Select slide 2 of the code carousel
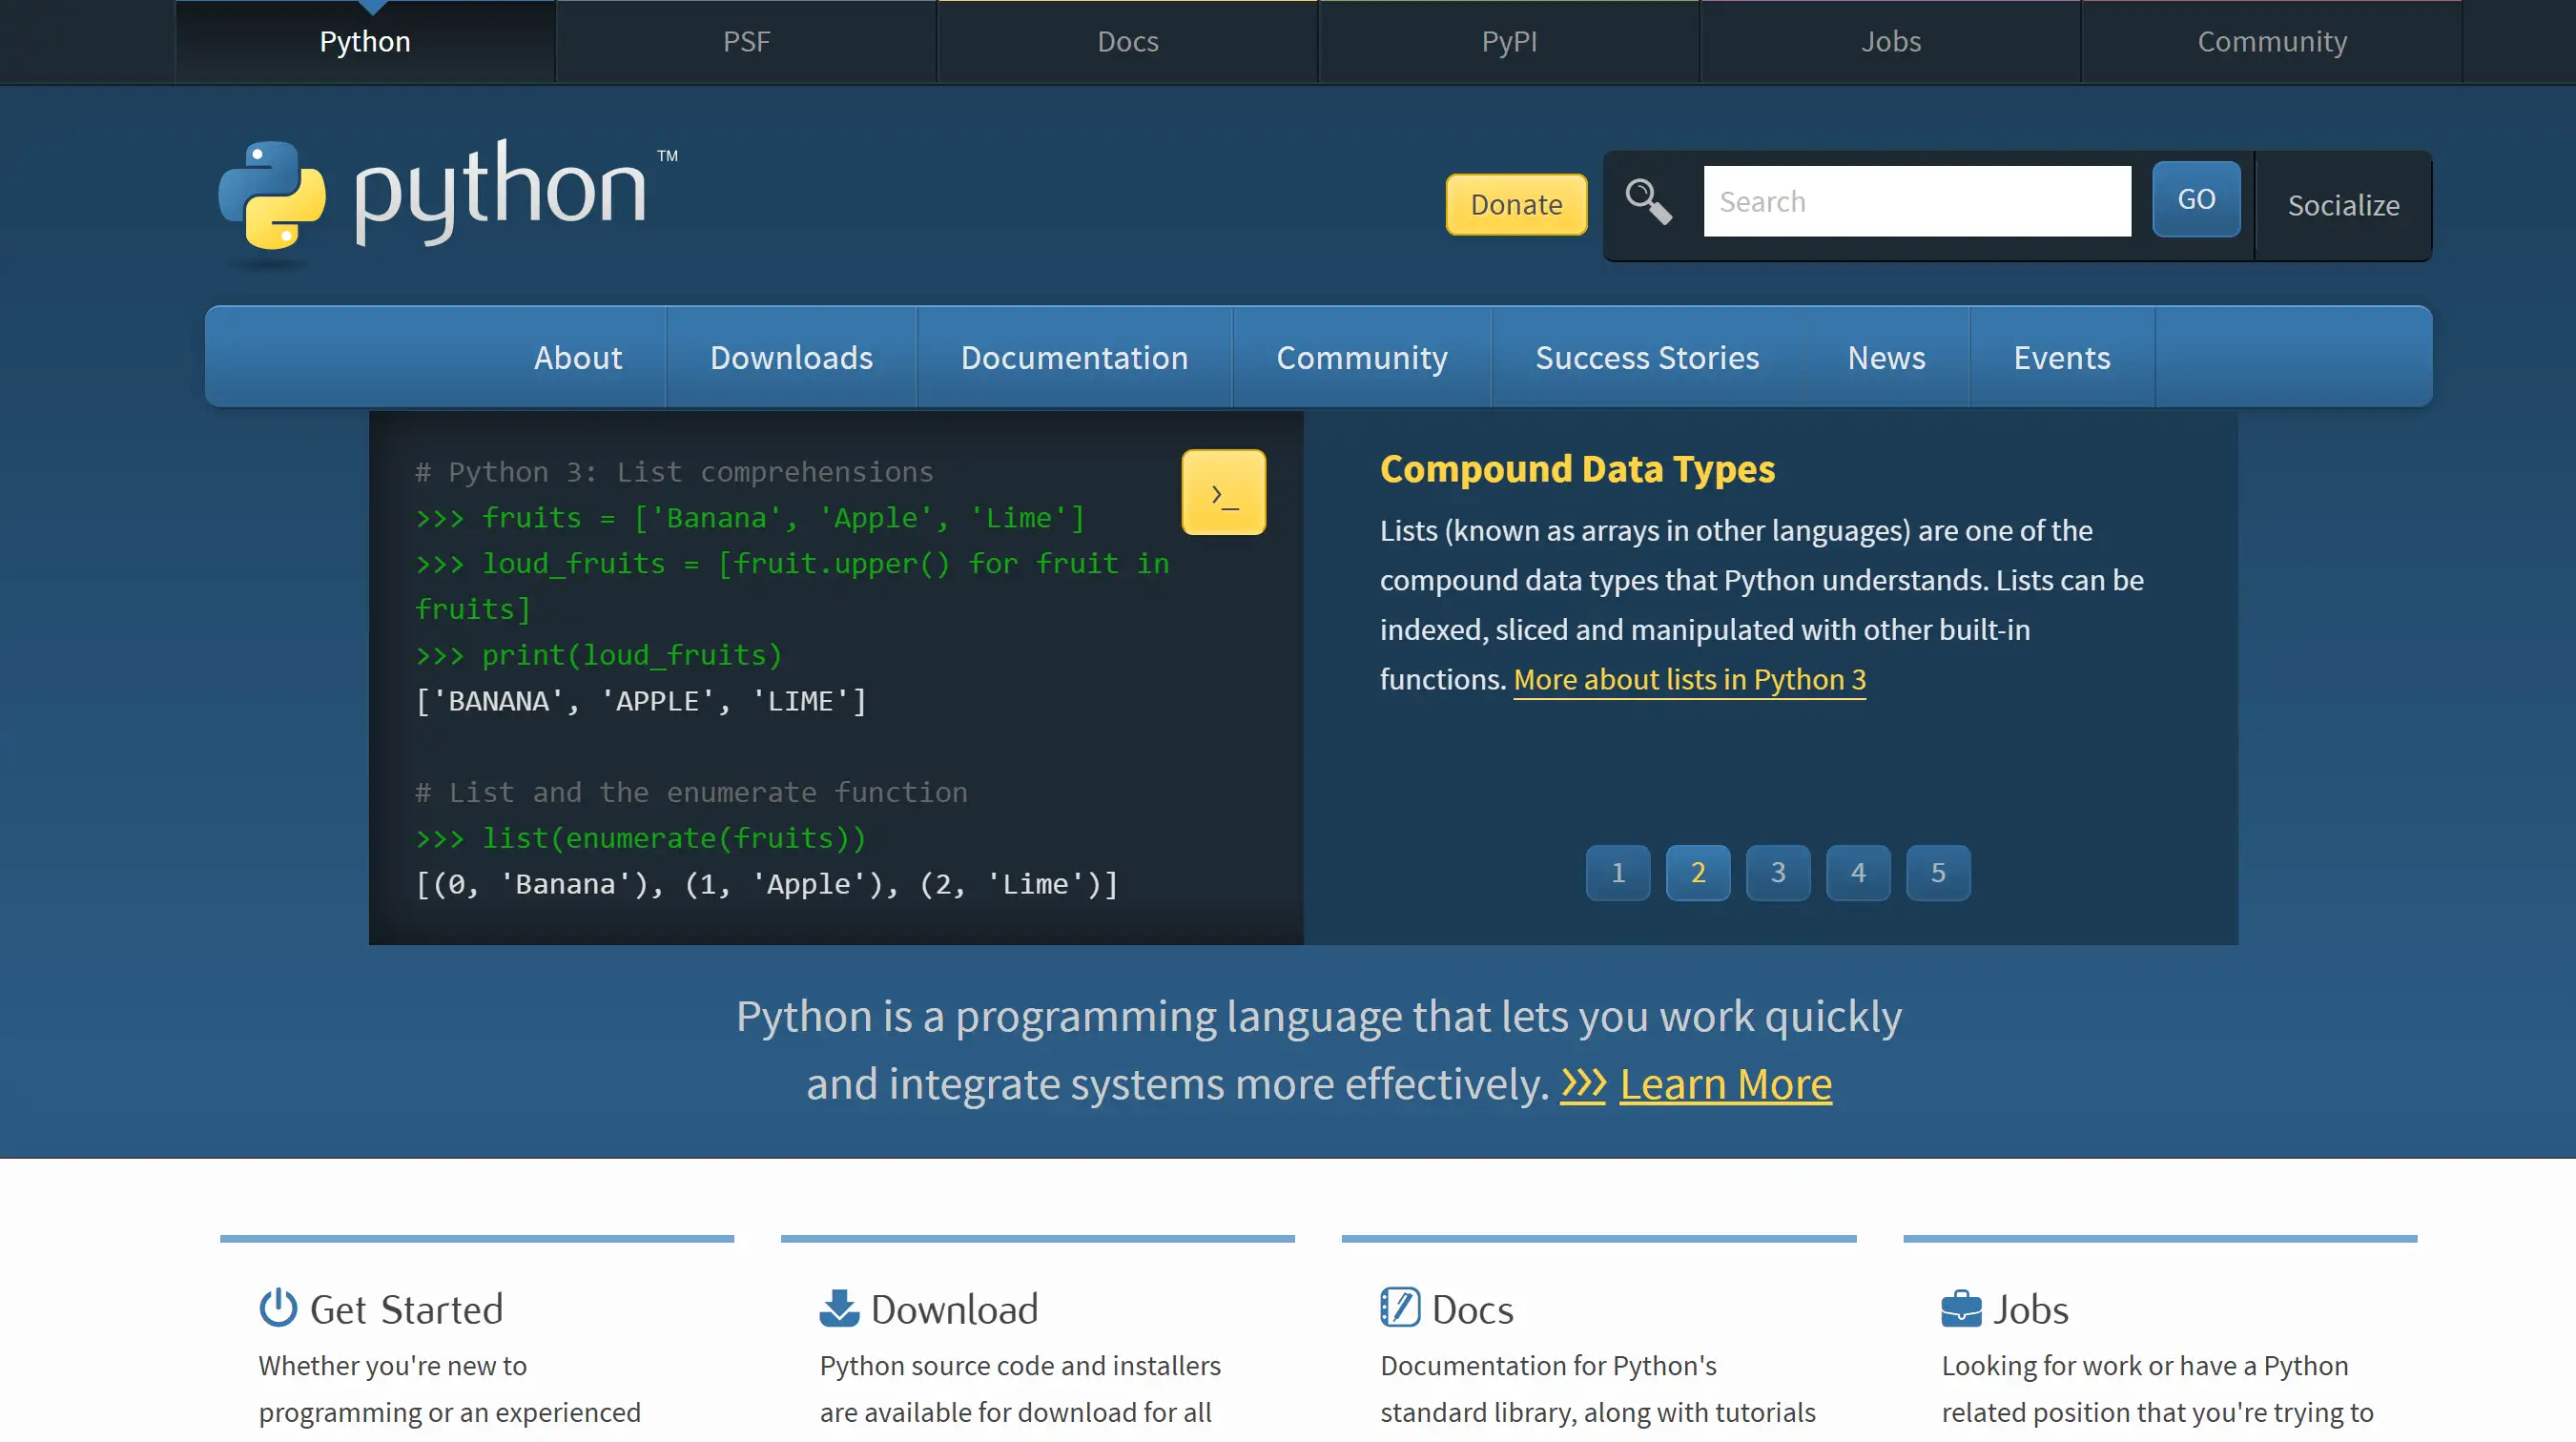The height and width of the screenshot is (1442, 2576). tap(1698, 873)
